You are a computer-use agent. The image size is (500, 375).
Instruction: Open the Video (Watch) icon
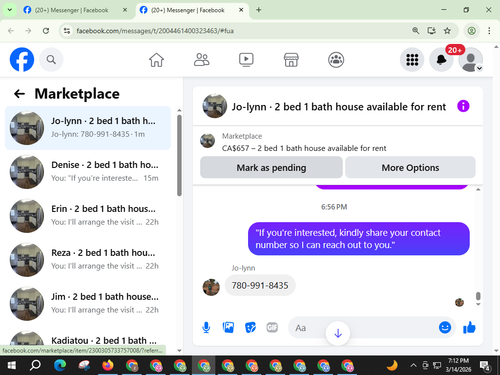[246, 60]
